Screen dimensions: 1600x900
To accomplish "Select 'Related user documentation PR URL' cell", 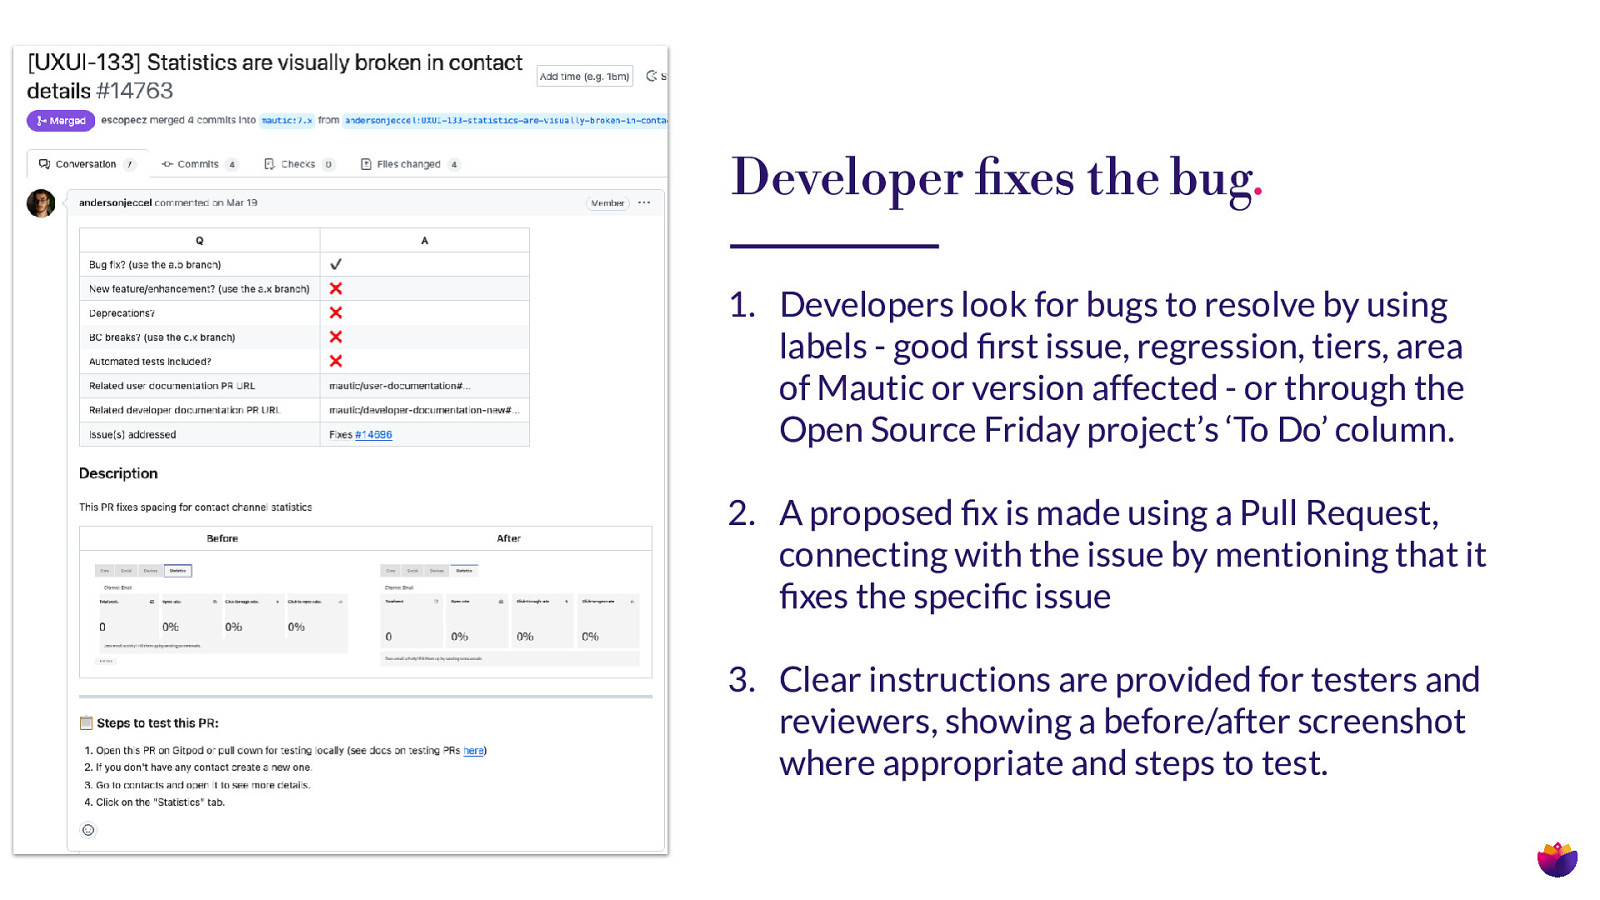I will click(200, 386).
